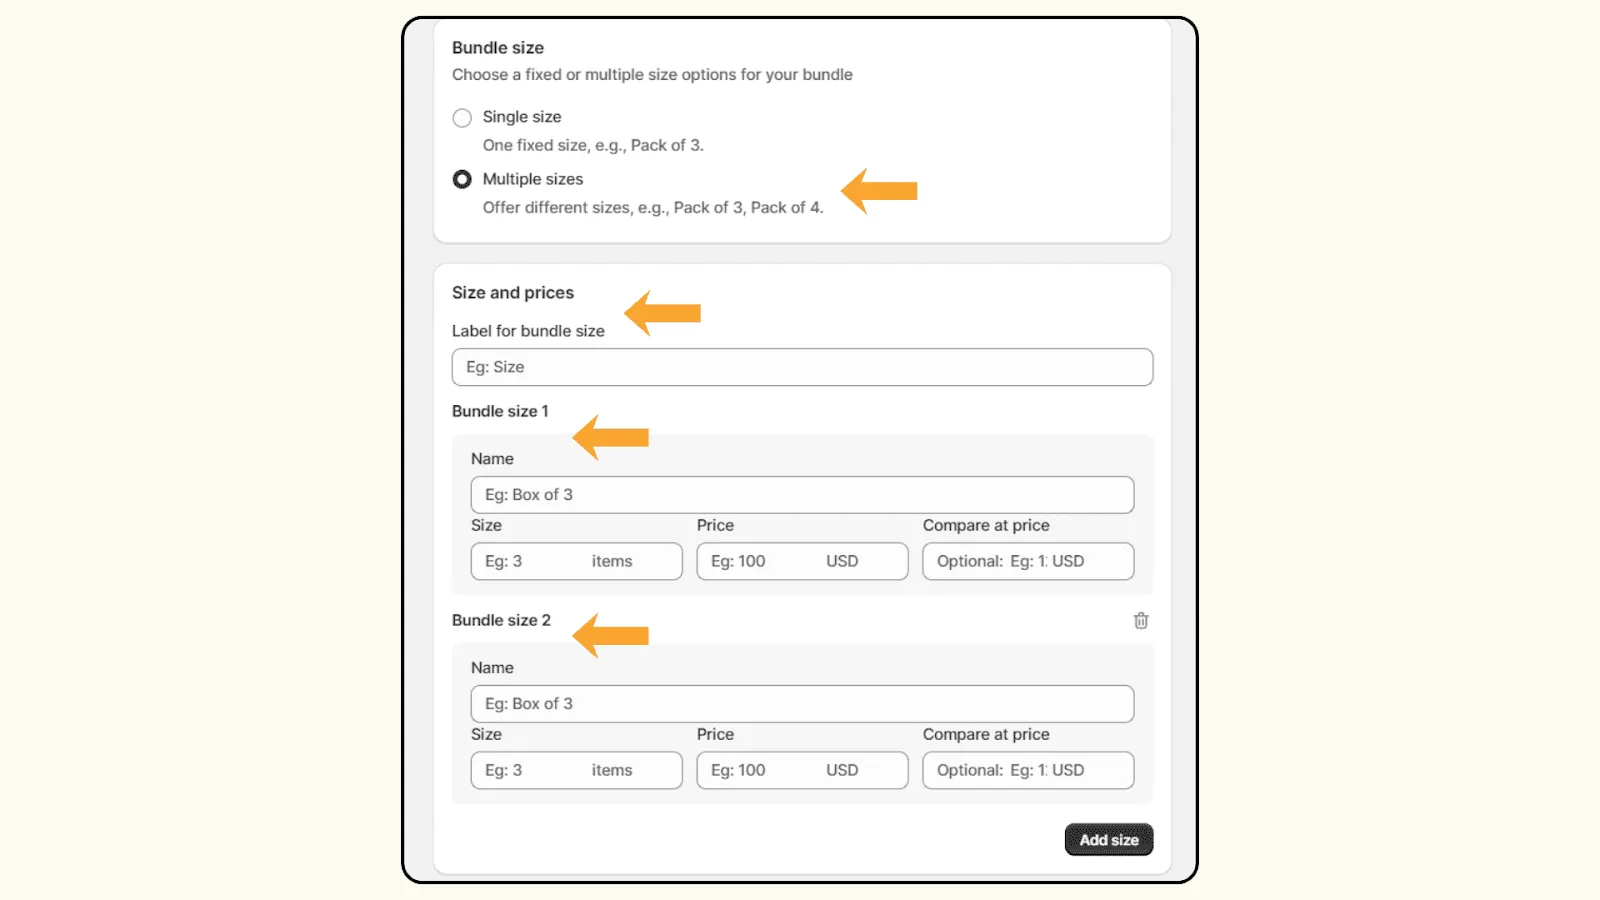Click the Multiple sizes option description text
Viewport: 1600px width, 900px height.
(x=652, y=207)
